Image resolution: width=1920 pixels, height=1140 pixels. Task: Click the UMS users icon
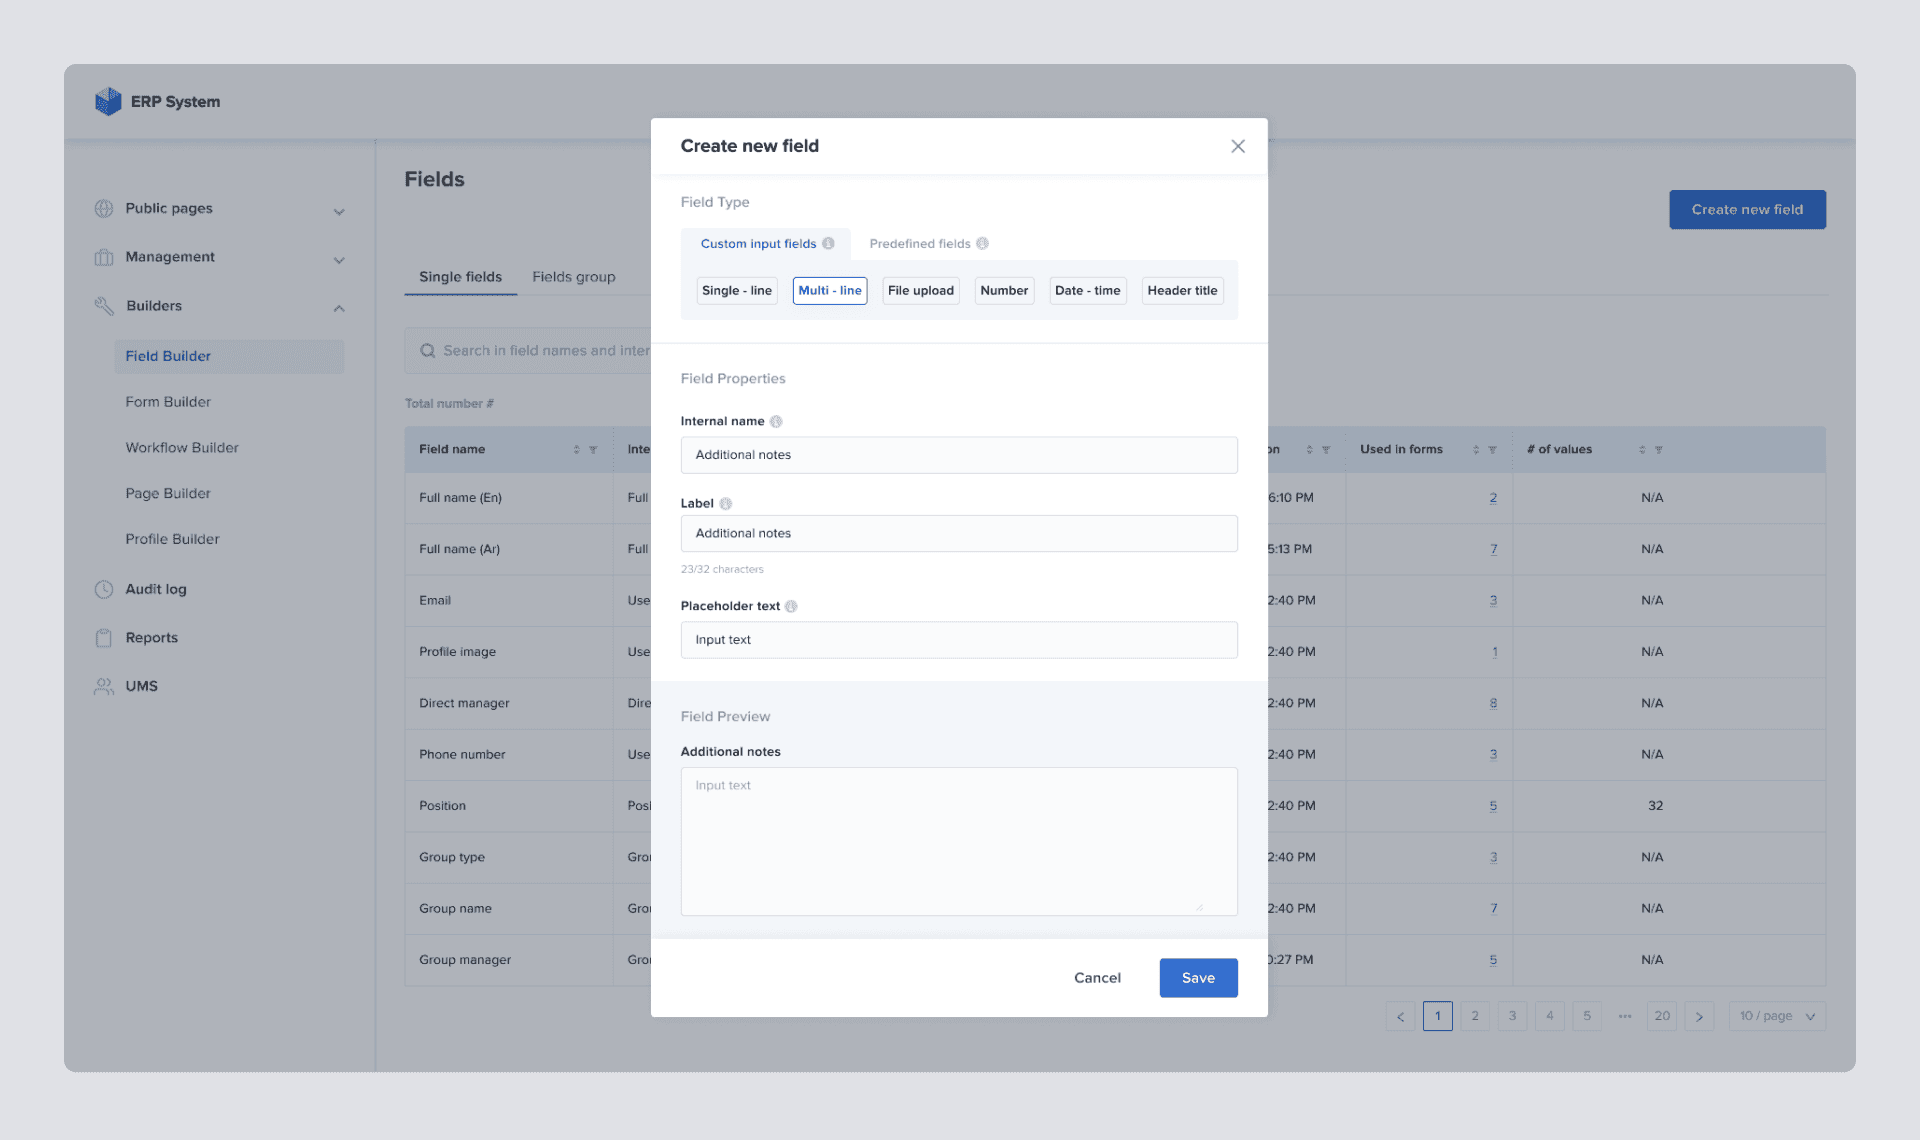click(x=104, y=686)
